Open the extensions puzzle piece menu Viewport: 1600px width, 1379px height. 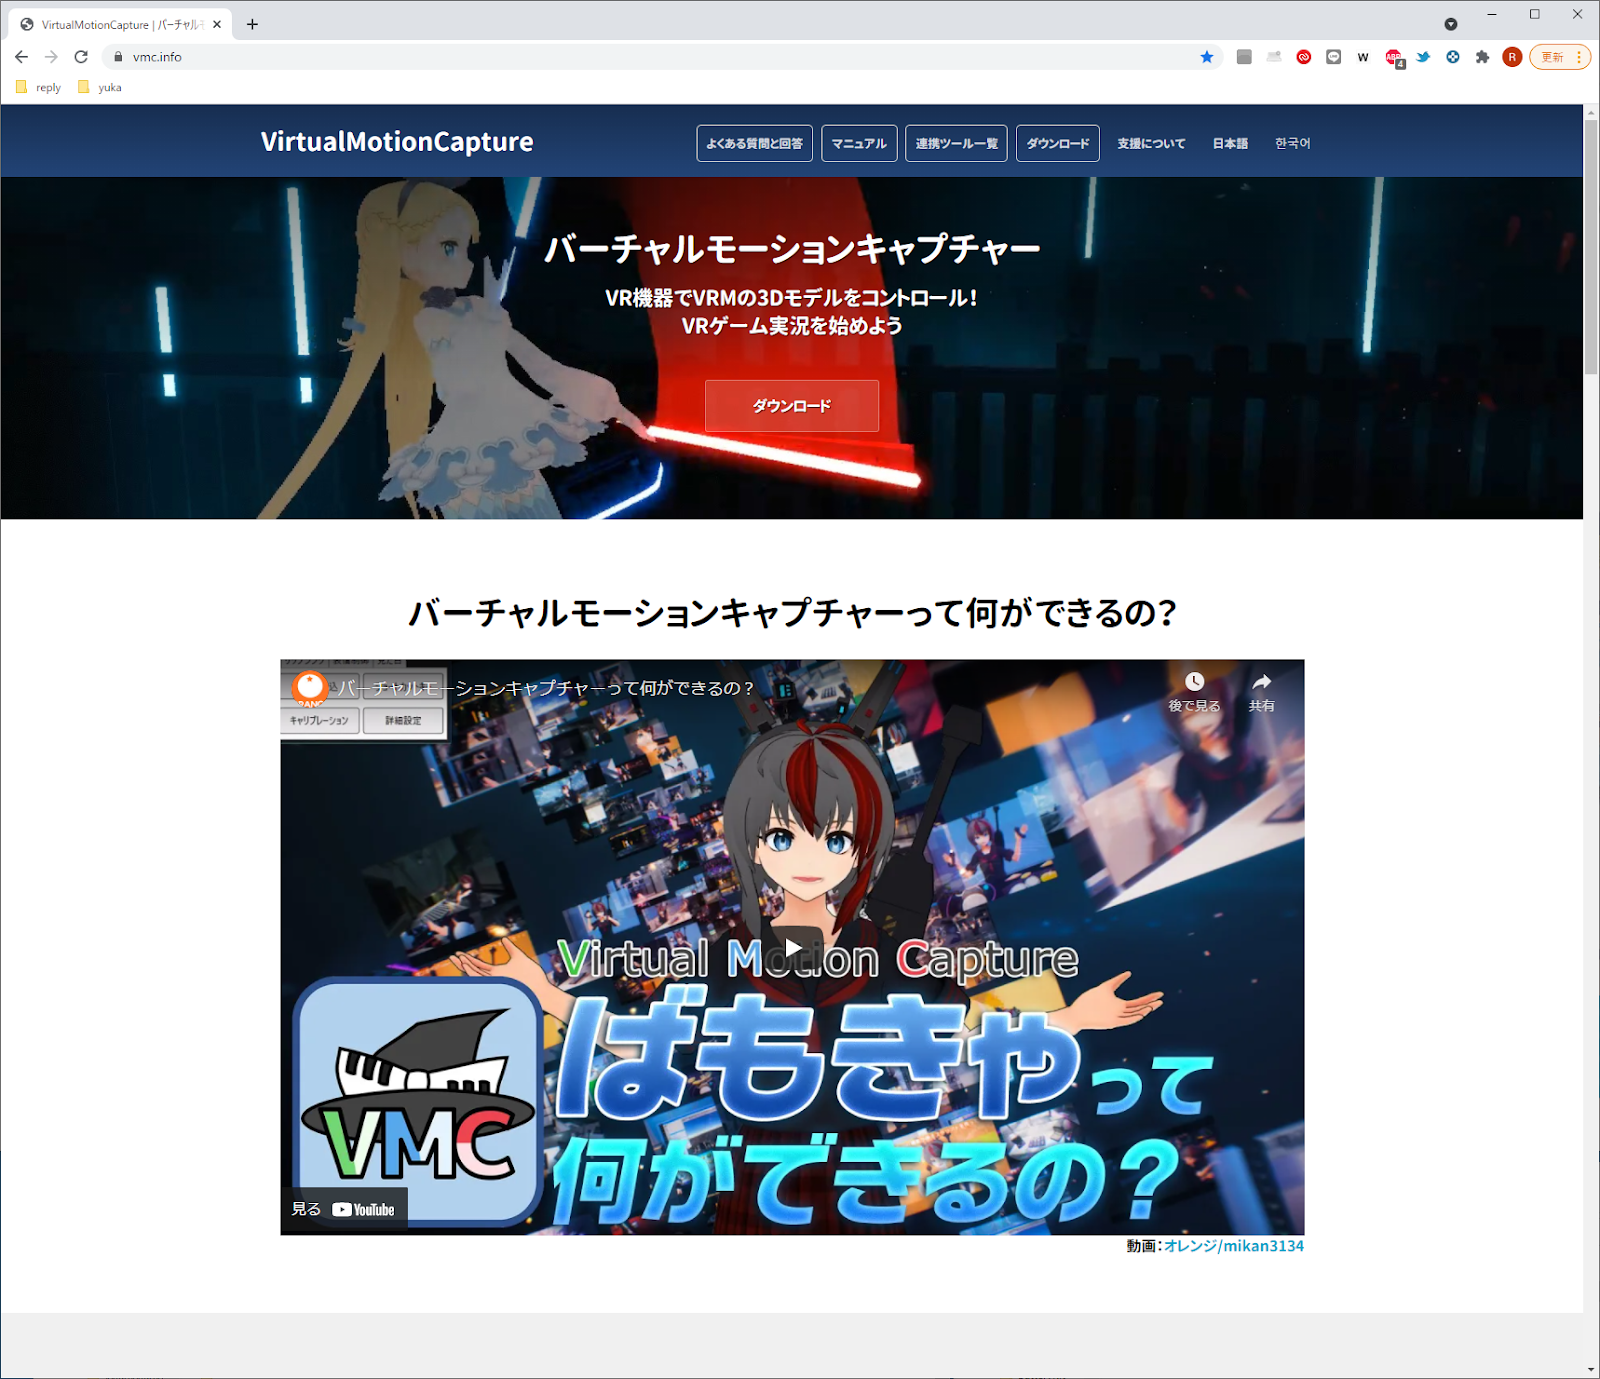pos(1483,57)
